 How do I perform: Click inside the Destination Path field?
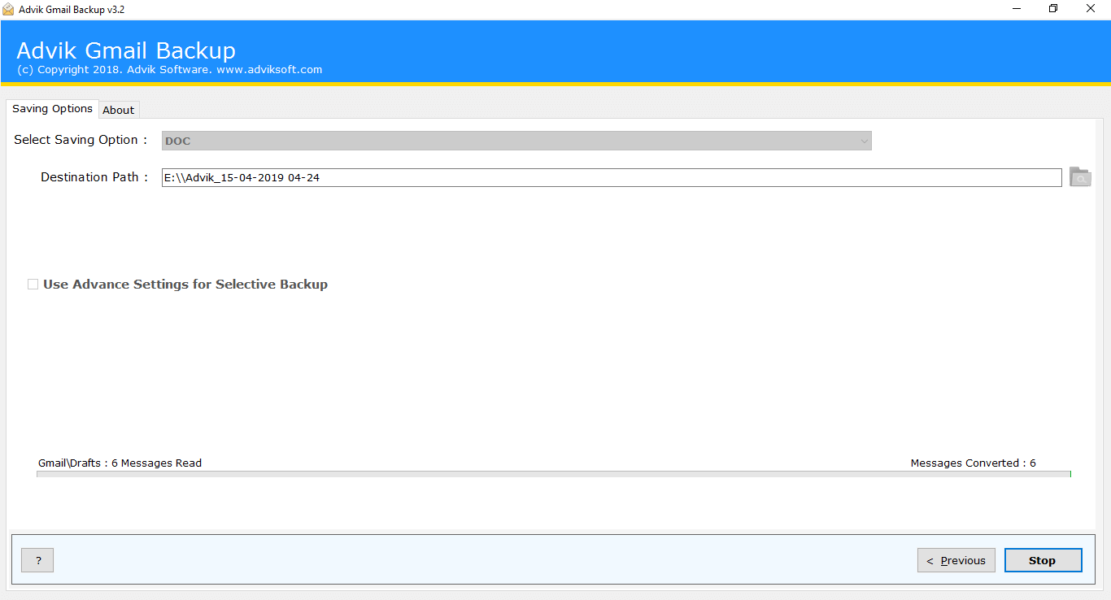(611, 177)
